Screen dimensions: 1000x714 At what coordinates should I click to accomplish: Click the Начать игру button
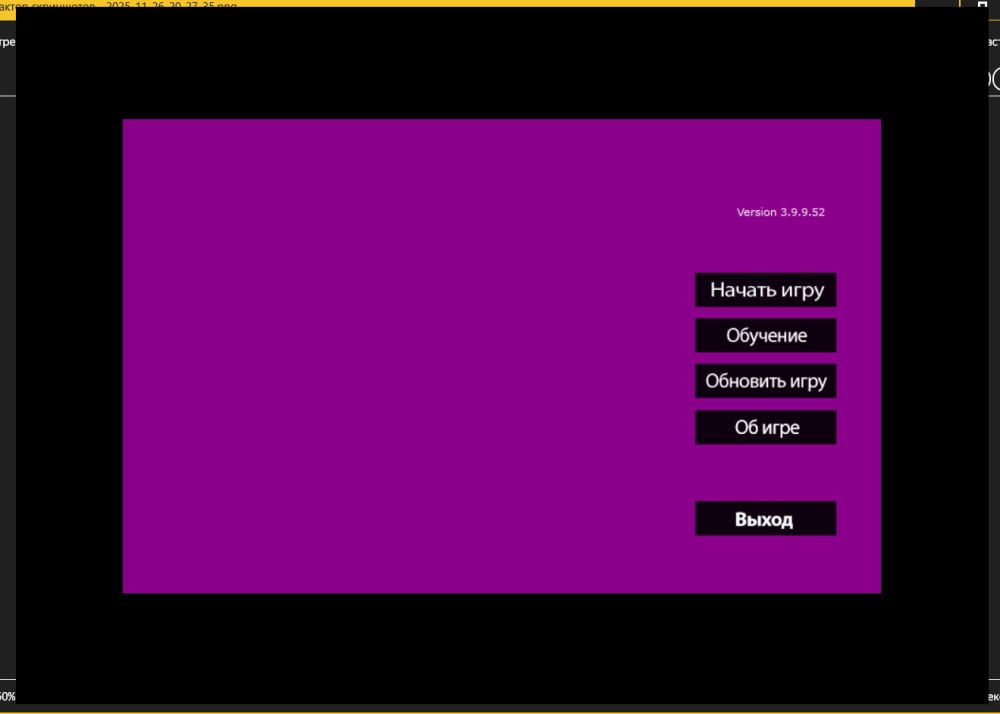point(766,290)
